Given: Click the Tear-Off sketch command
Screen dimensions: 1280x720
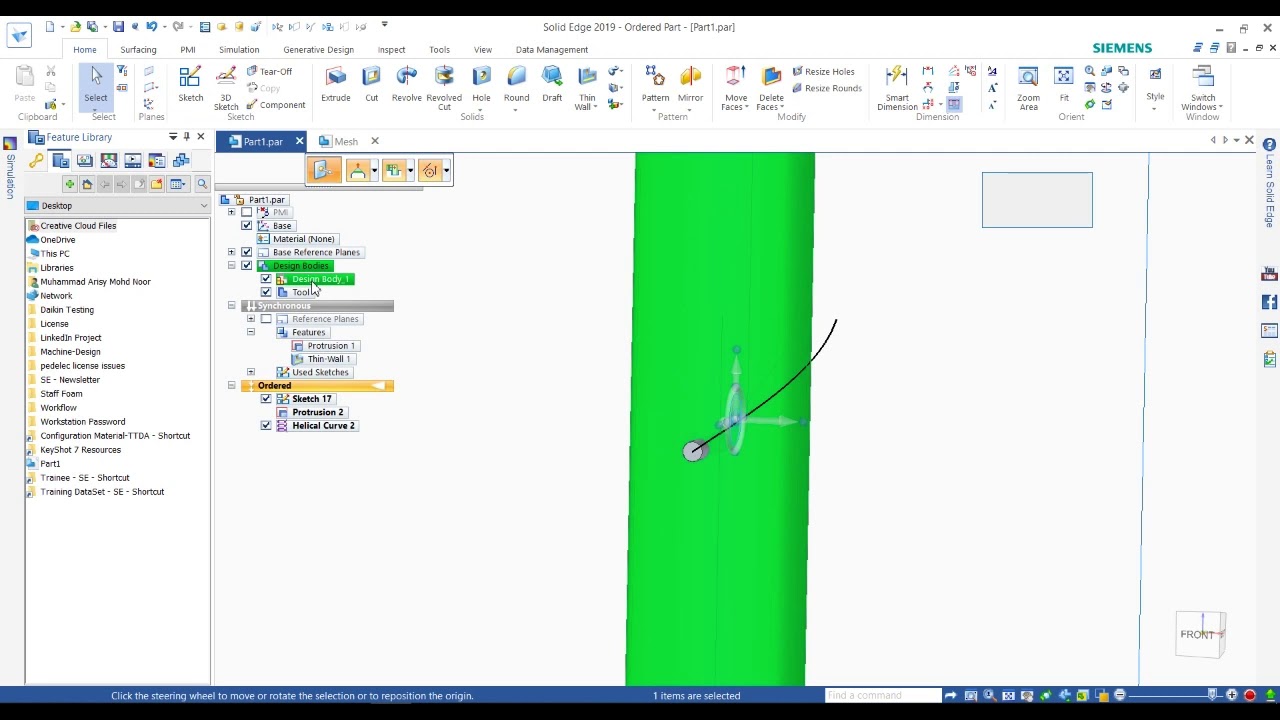Looking at the screenshot, I should click(269, 72).
